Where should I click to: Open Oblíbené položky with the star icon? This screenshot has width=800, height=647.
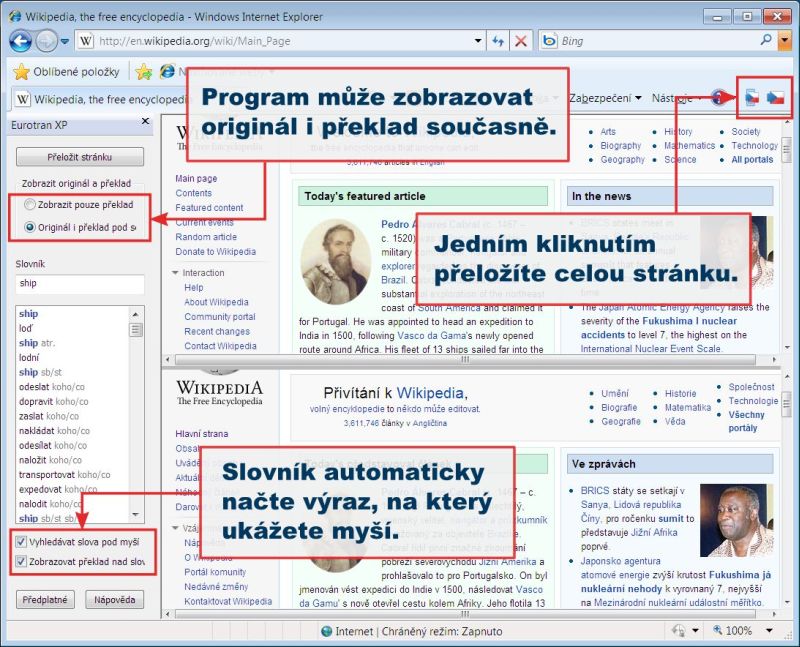point(20,72)
